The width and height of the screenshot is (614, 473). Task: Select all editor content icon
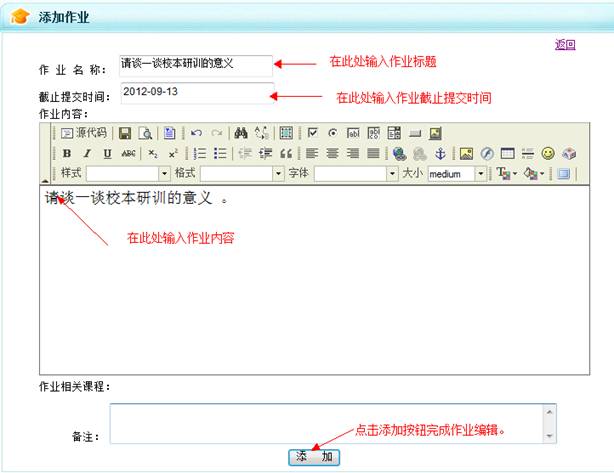tap(286, 134)
